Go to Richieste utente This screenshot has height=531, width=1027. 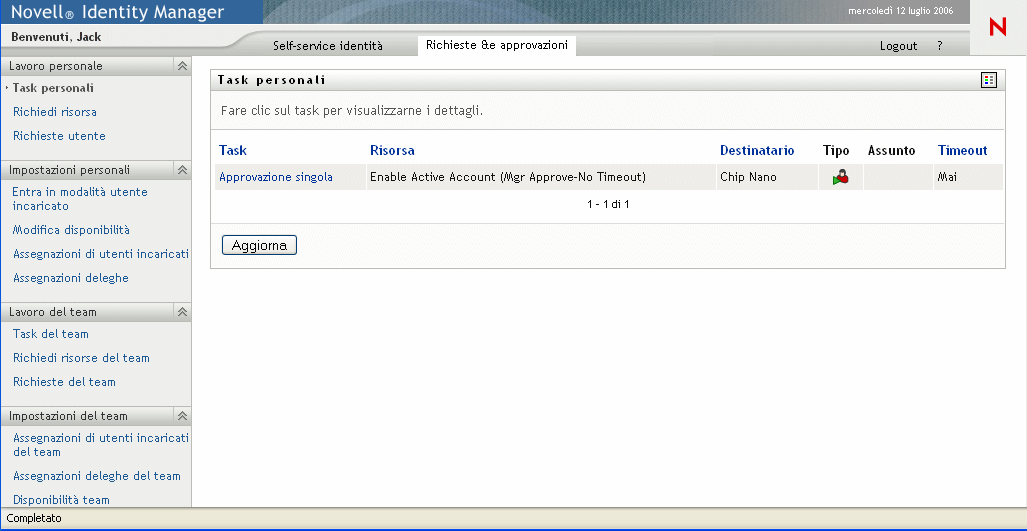point(59,136)
